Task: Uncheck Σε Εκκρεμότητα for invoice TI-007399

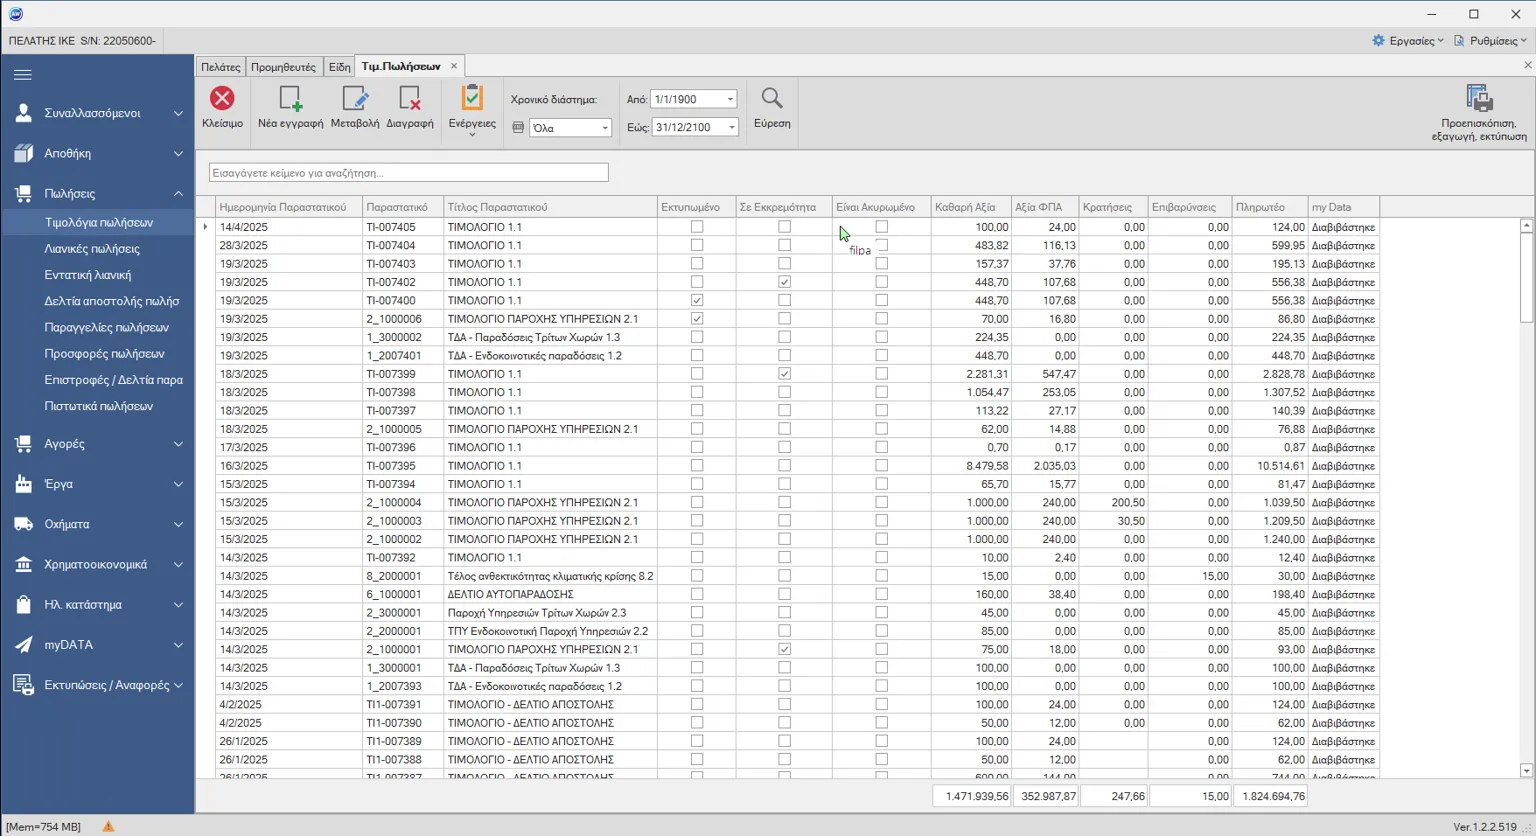Action: [x=785, y=374]
